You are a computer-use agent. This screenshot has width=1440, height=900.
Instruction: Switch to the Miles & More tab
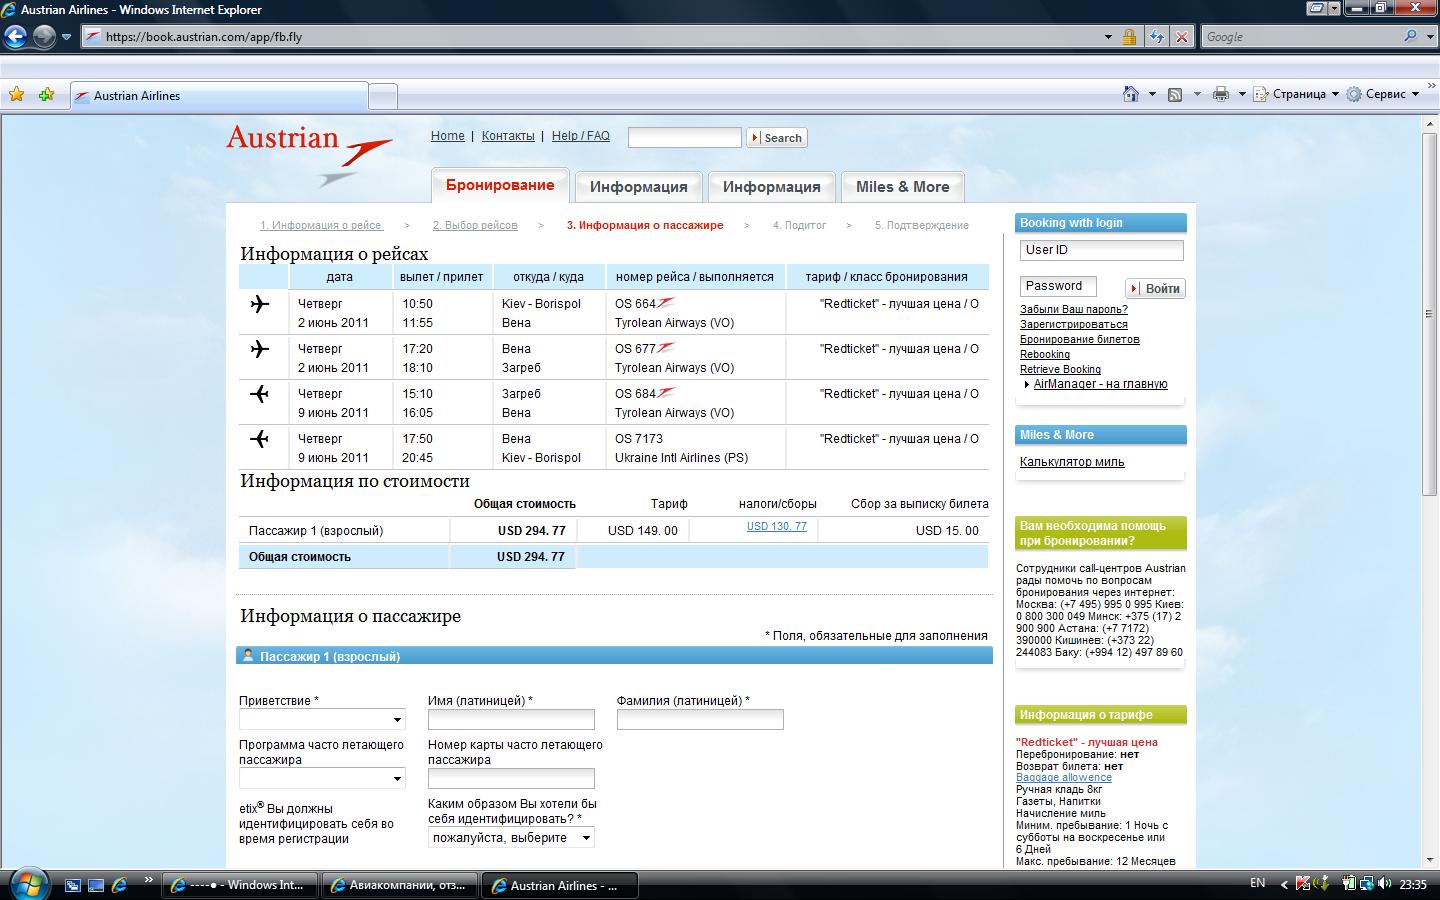coord(902,187)
